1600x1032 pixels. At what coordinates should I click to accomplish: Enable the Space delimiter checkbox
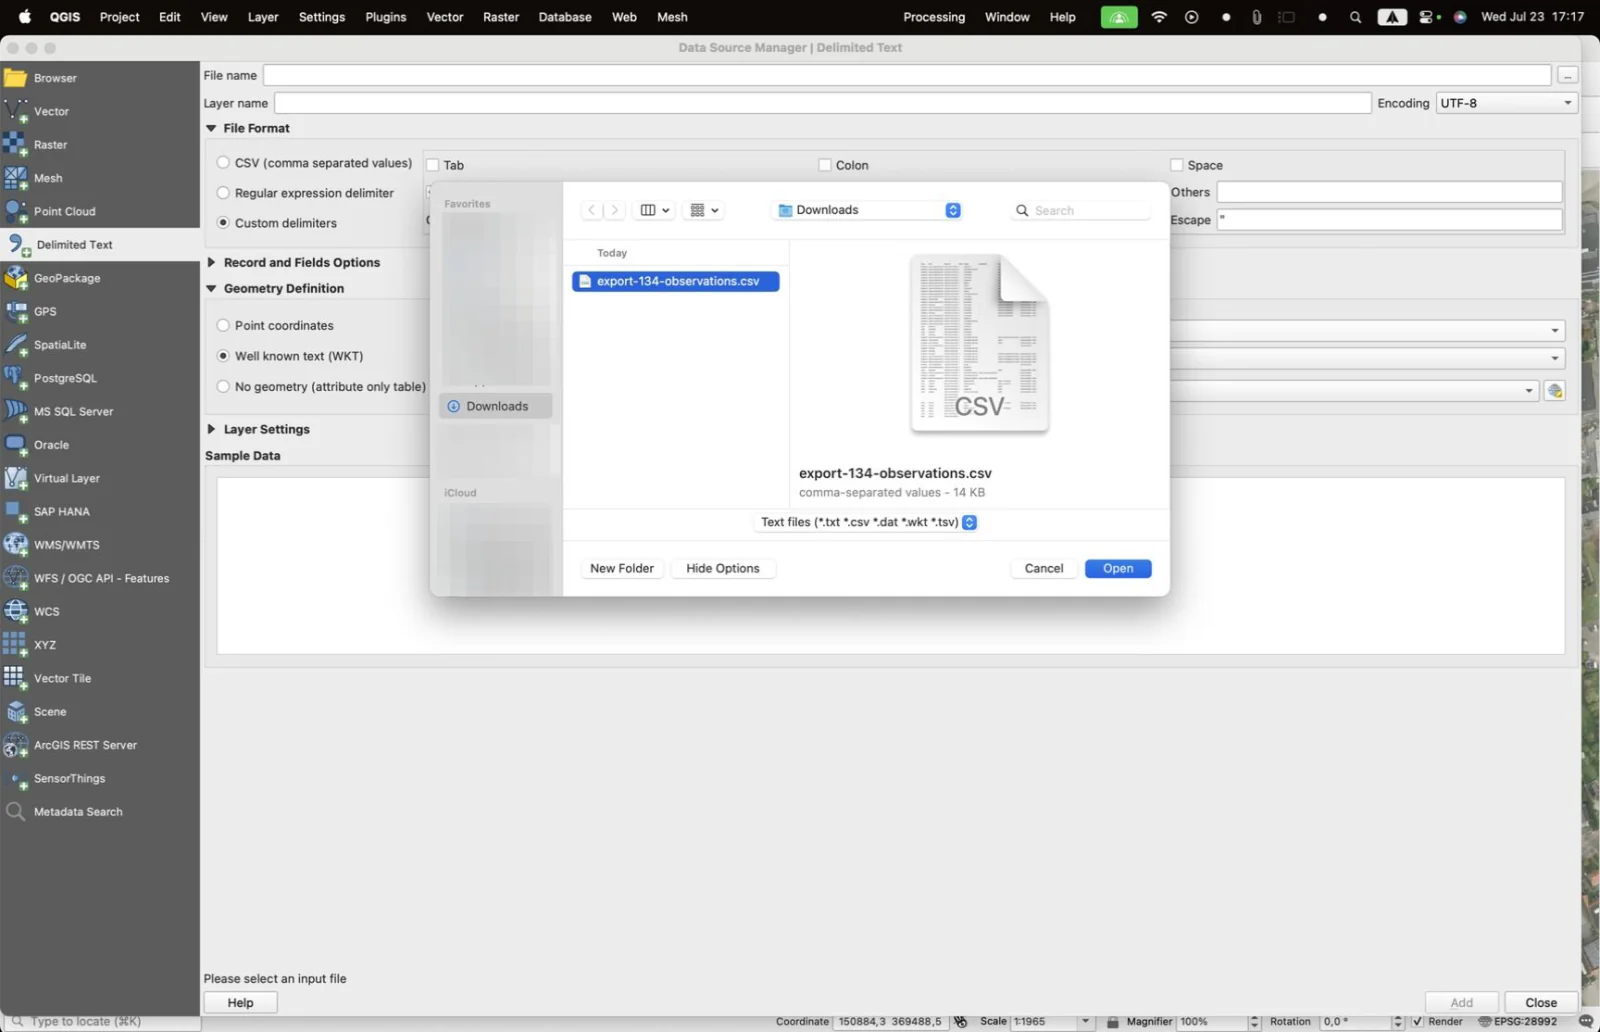click(1177, 165)
